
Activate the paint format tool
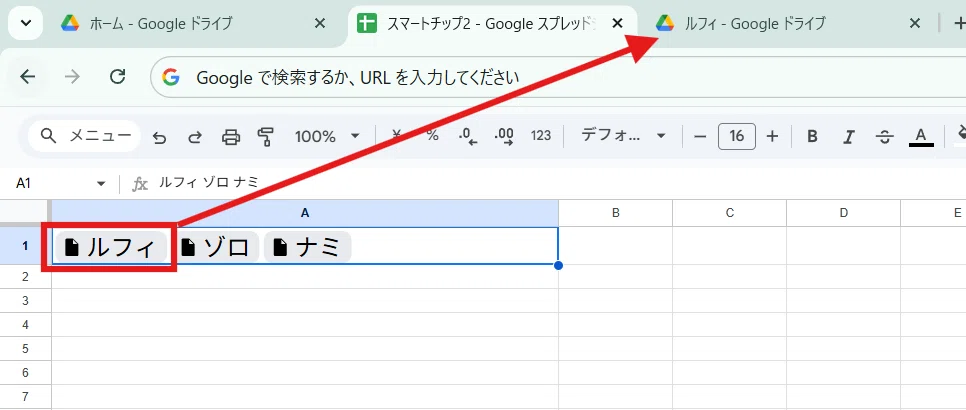266,137
